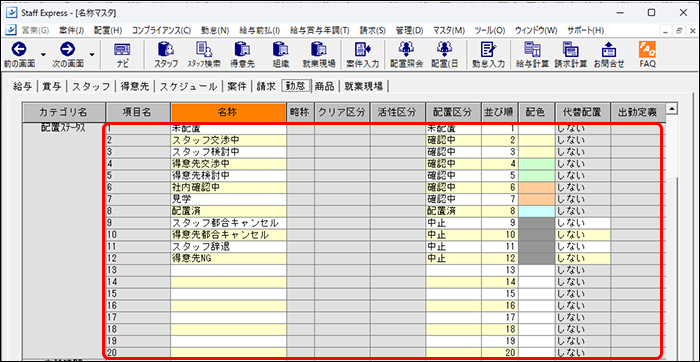Click the 配置区分 column header
This screenshot has height=362, width=700.
point(454,112)
